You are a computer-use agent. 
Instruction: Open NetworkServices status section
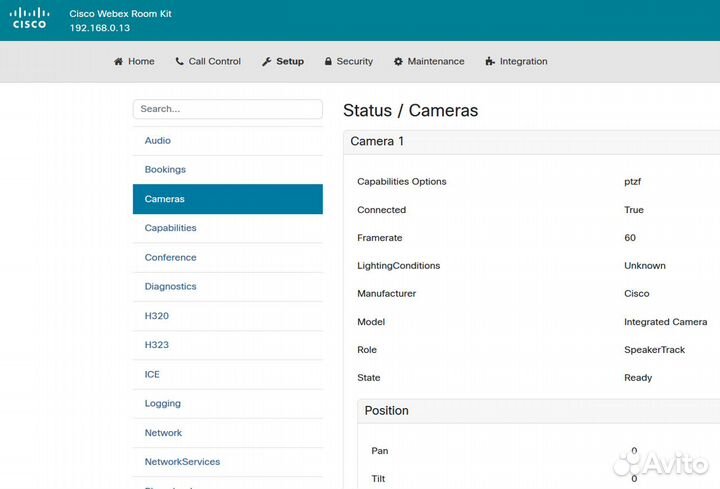228,462
